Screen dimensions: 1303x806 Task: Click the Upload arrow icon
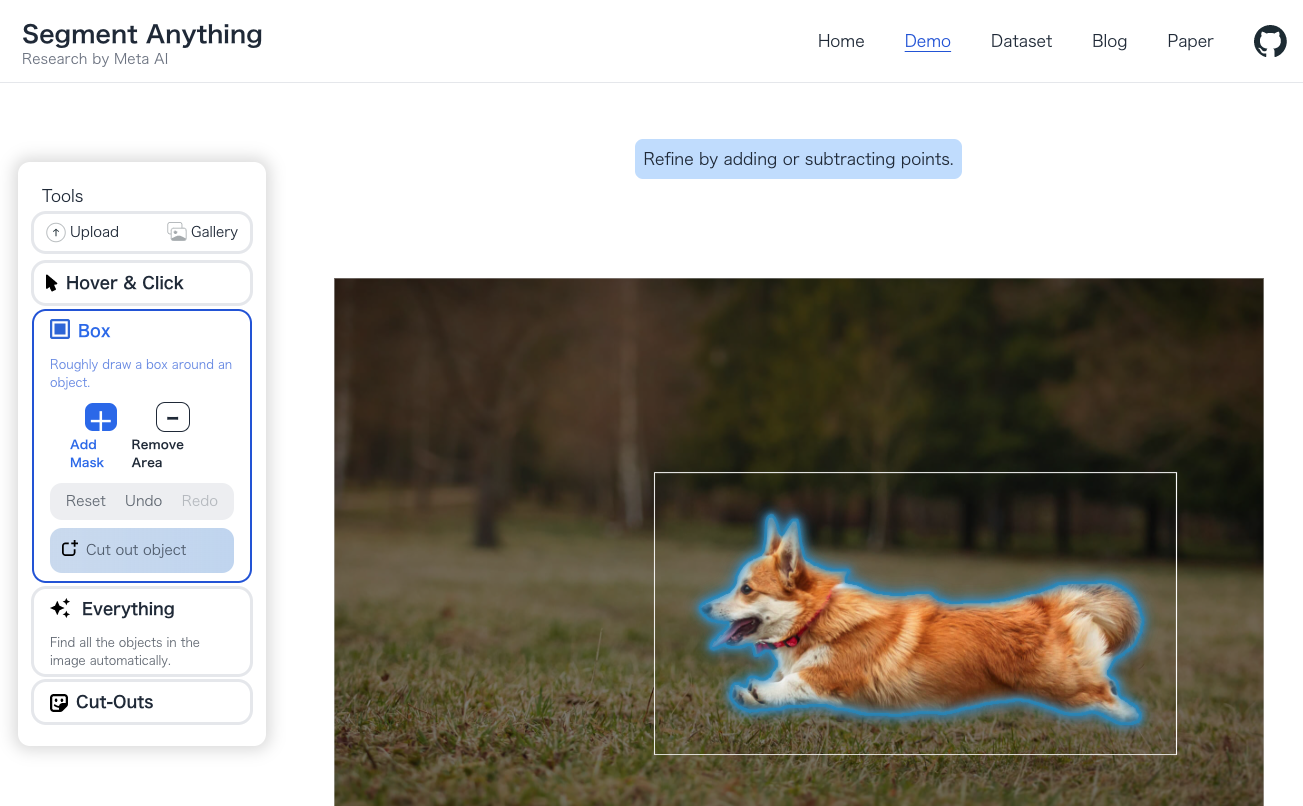[x=56, y=232]
